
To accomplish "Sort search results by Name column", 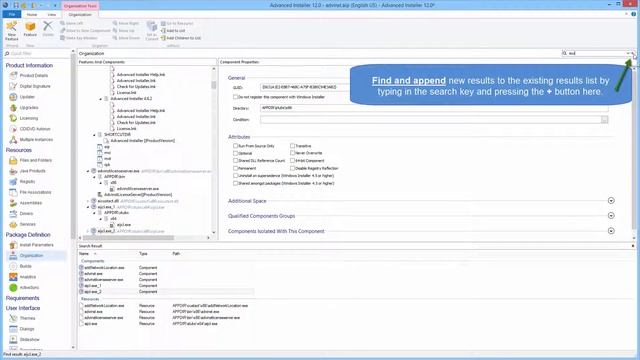I will coord(84,253).
